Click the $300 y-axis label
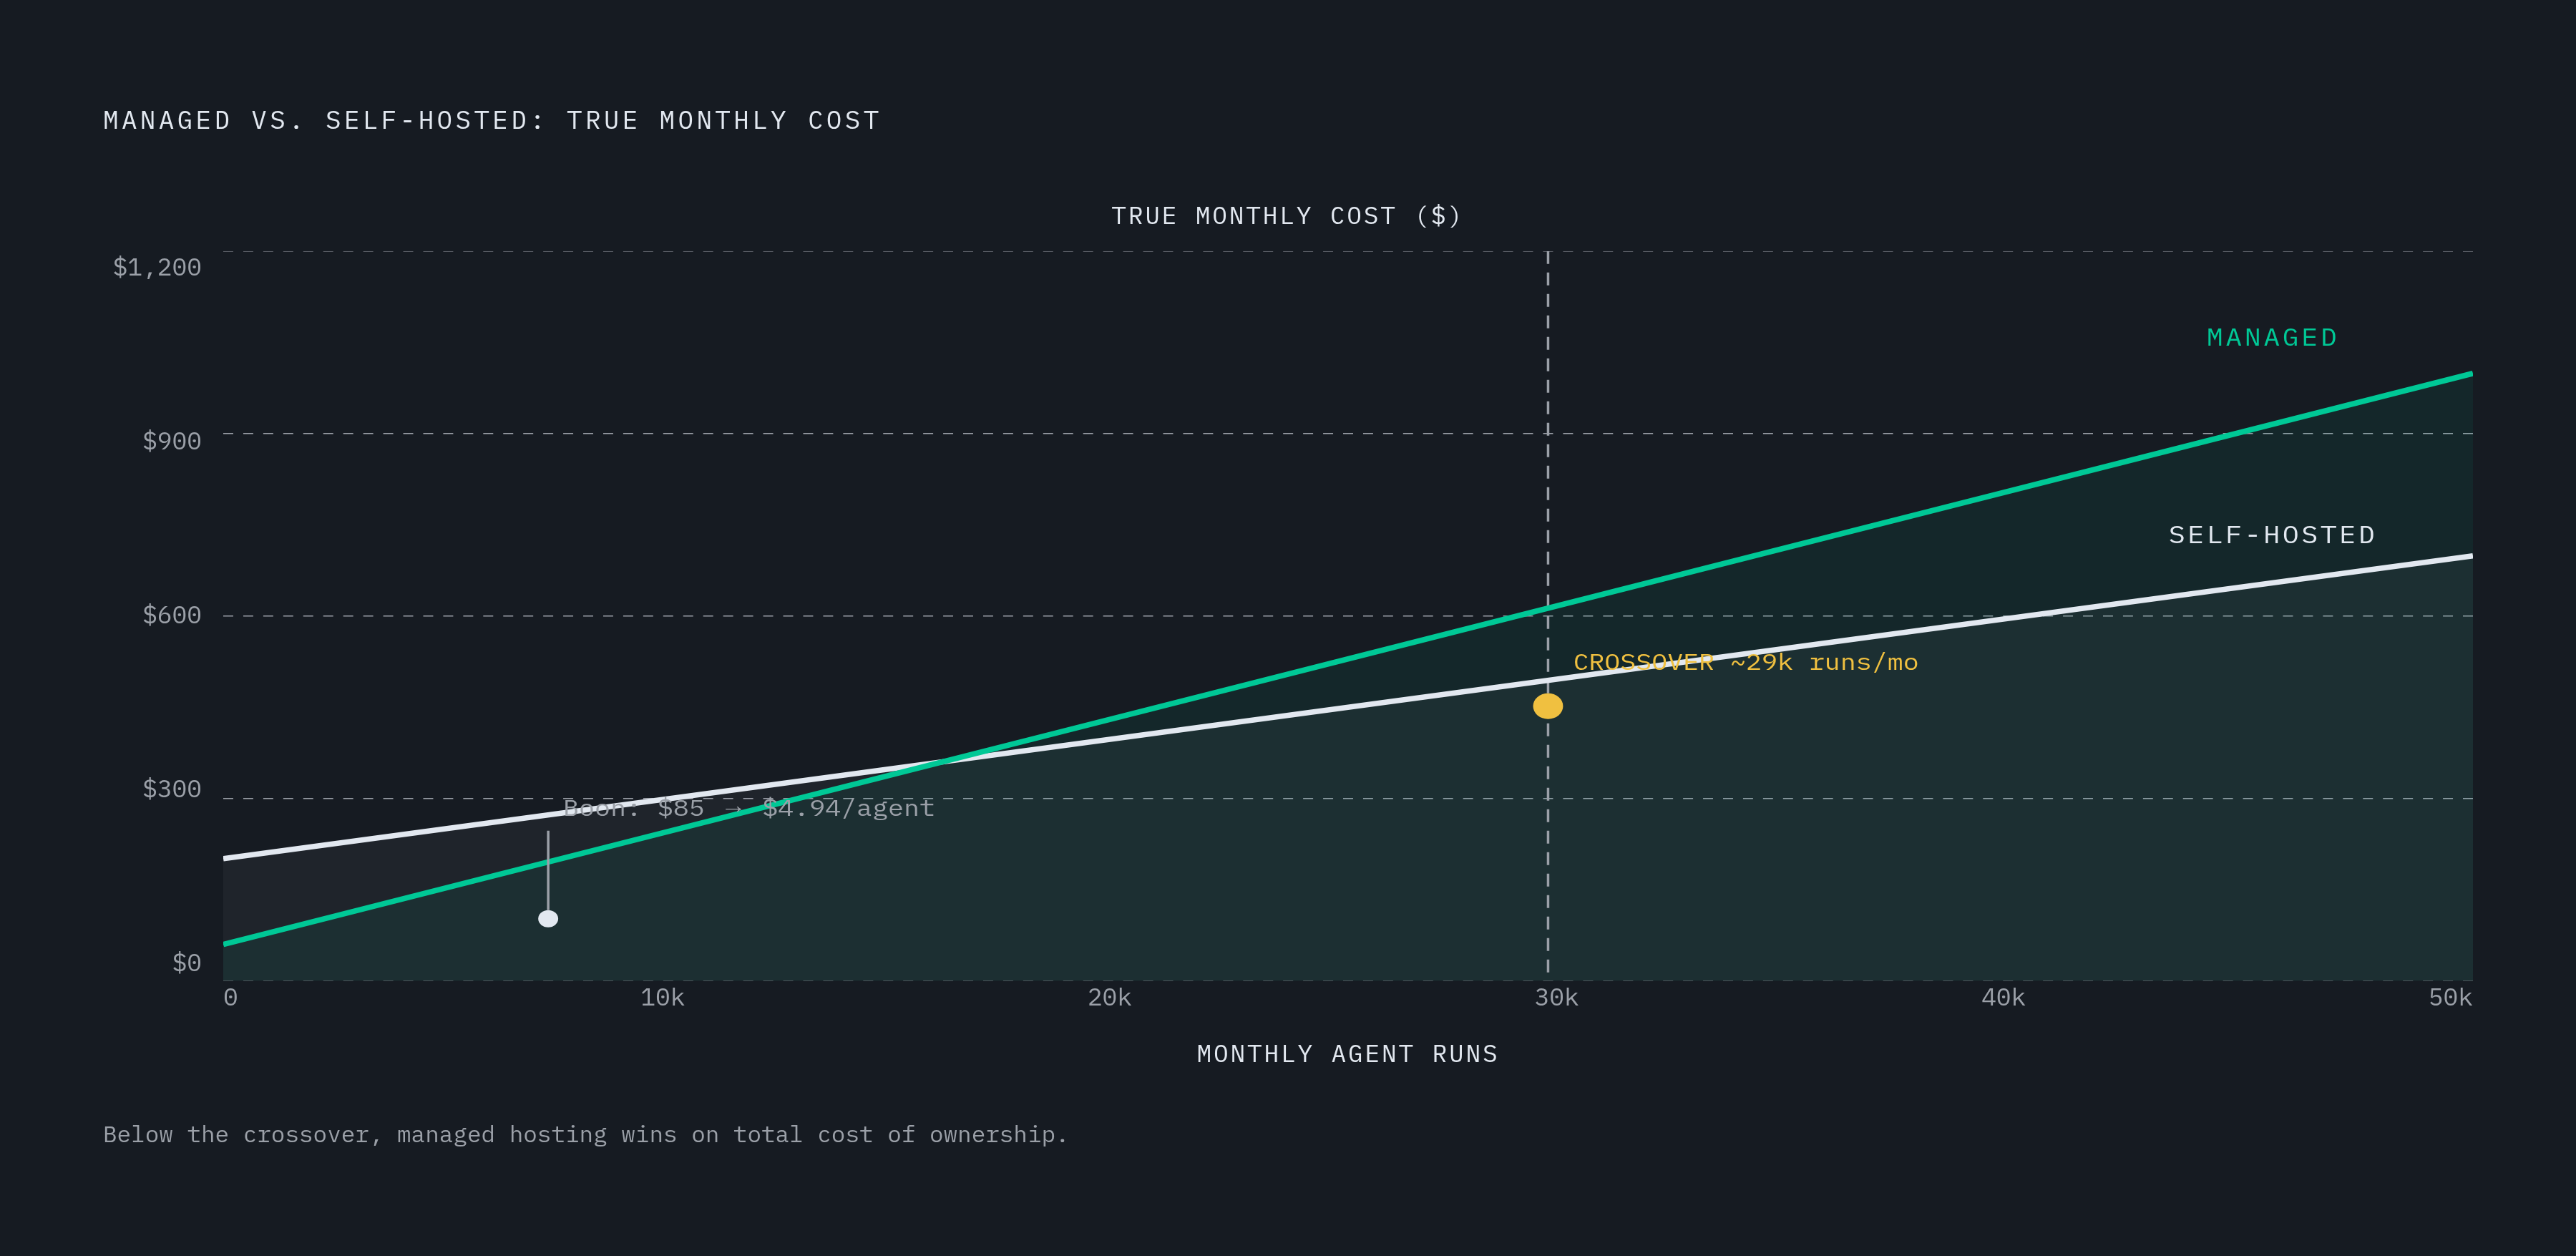Screen dimensions: 2576x1256 pos(172,789)
